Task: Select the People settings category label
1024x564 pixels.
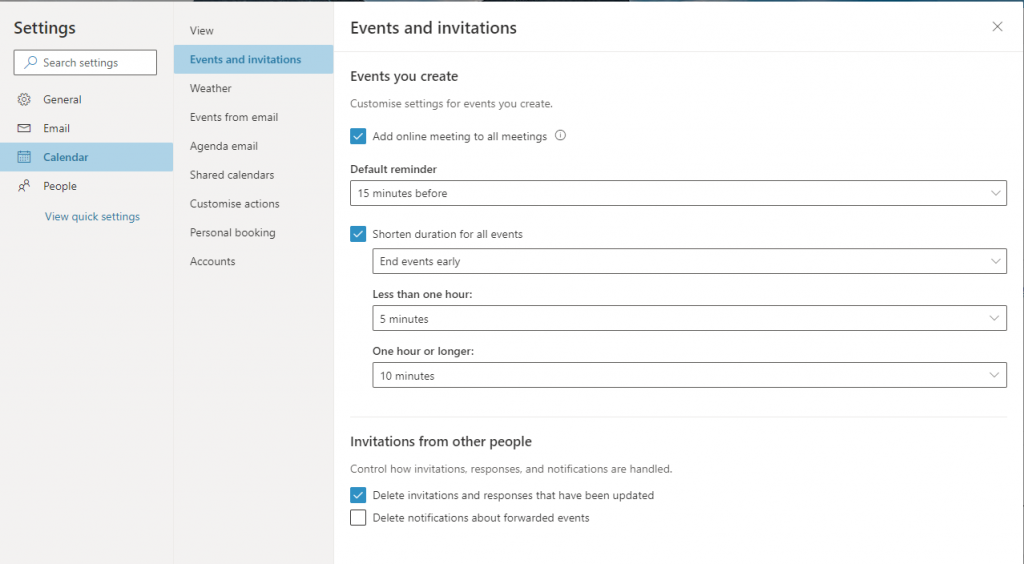Action: [x=59, y=186]
